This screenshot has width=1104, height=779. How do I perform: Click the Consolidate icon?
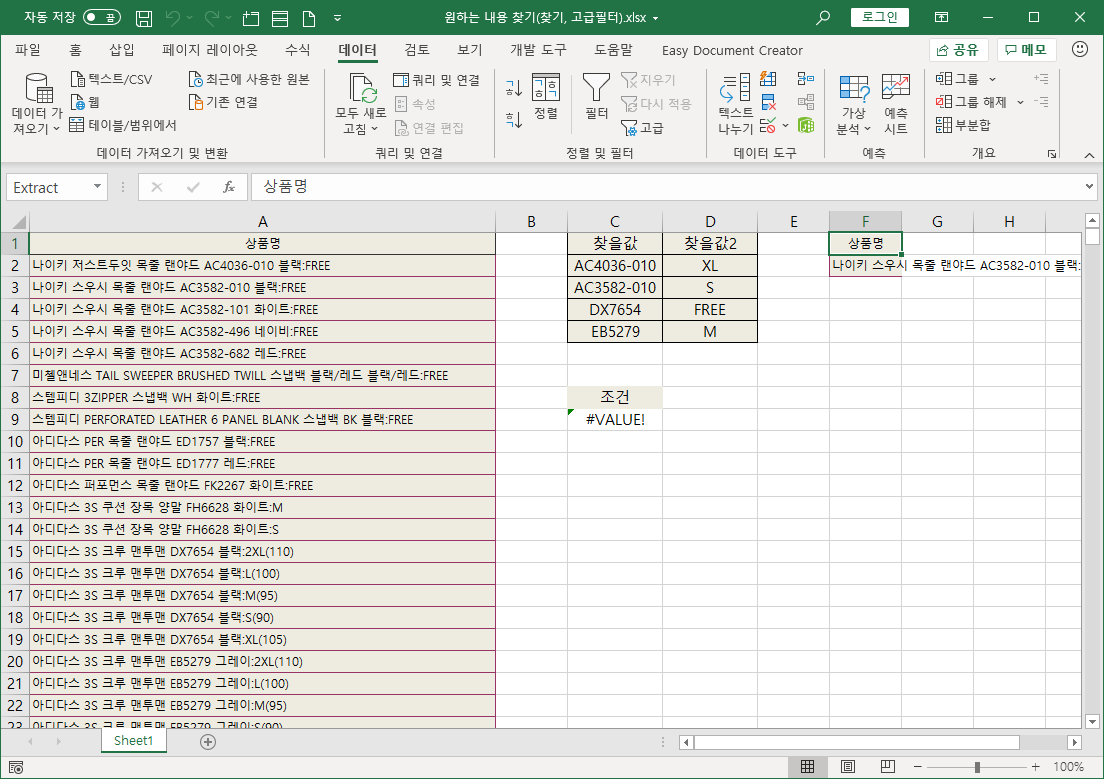click(805, 79)
